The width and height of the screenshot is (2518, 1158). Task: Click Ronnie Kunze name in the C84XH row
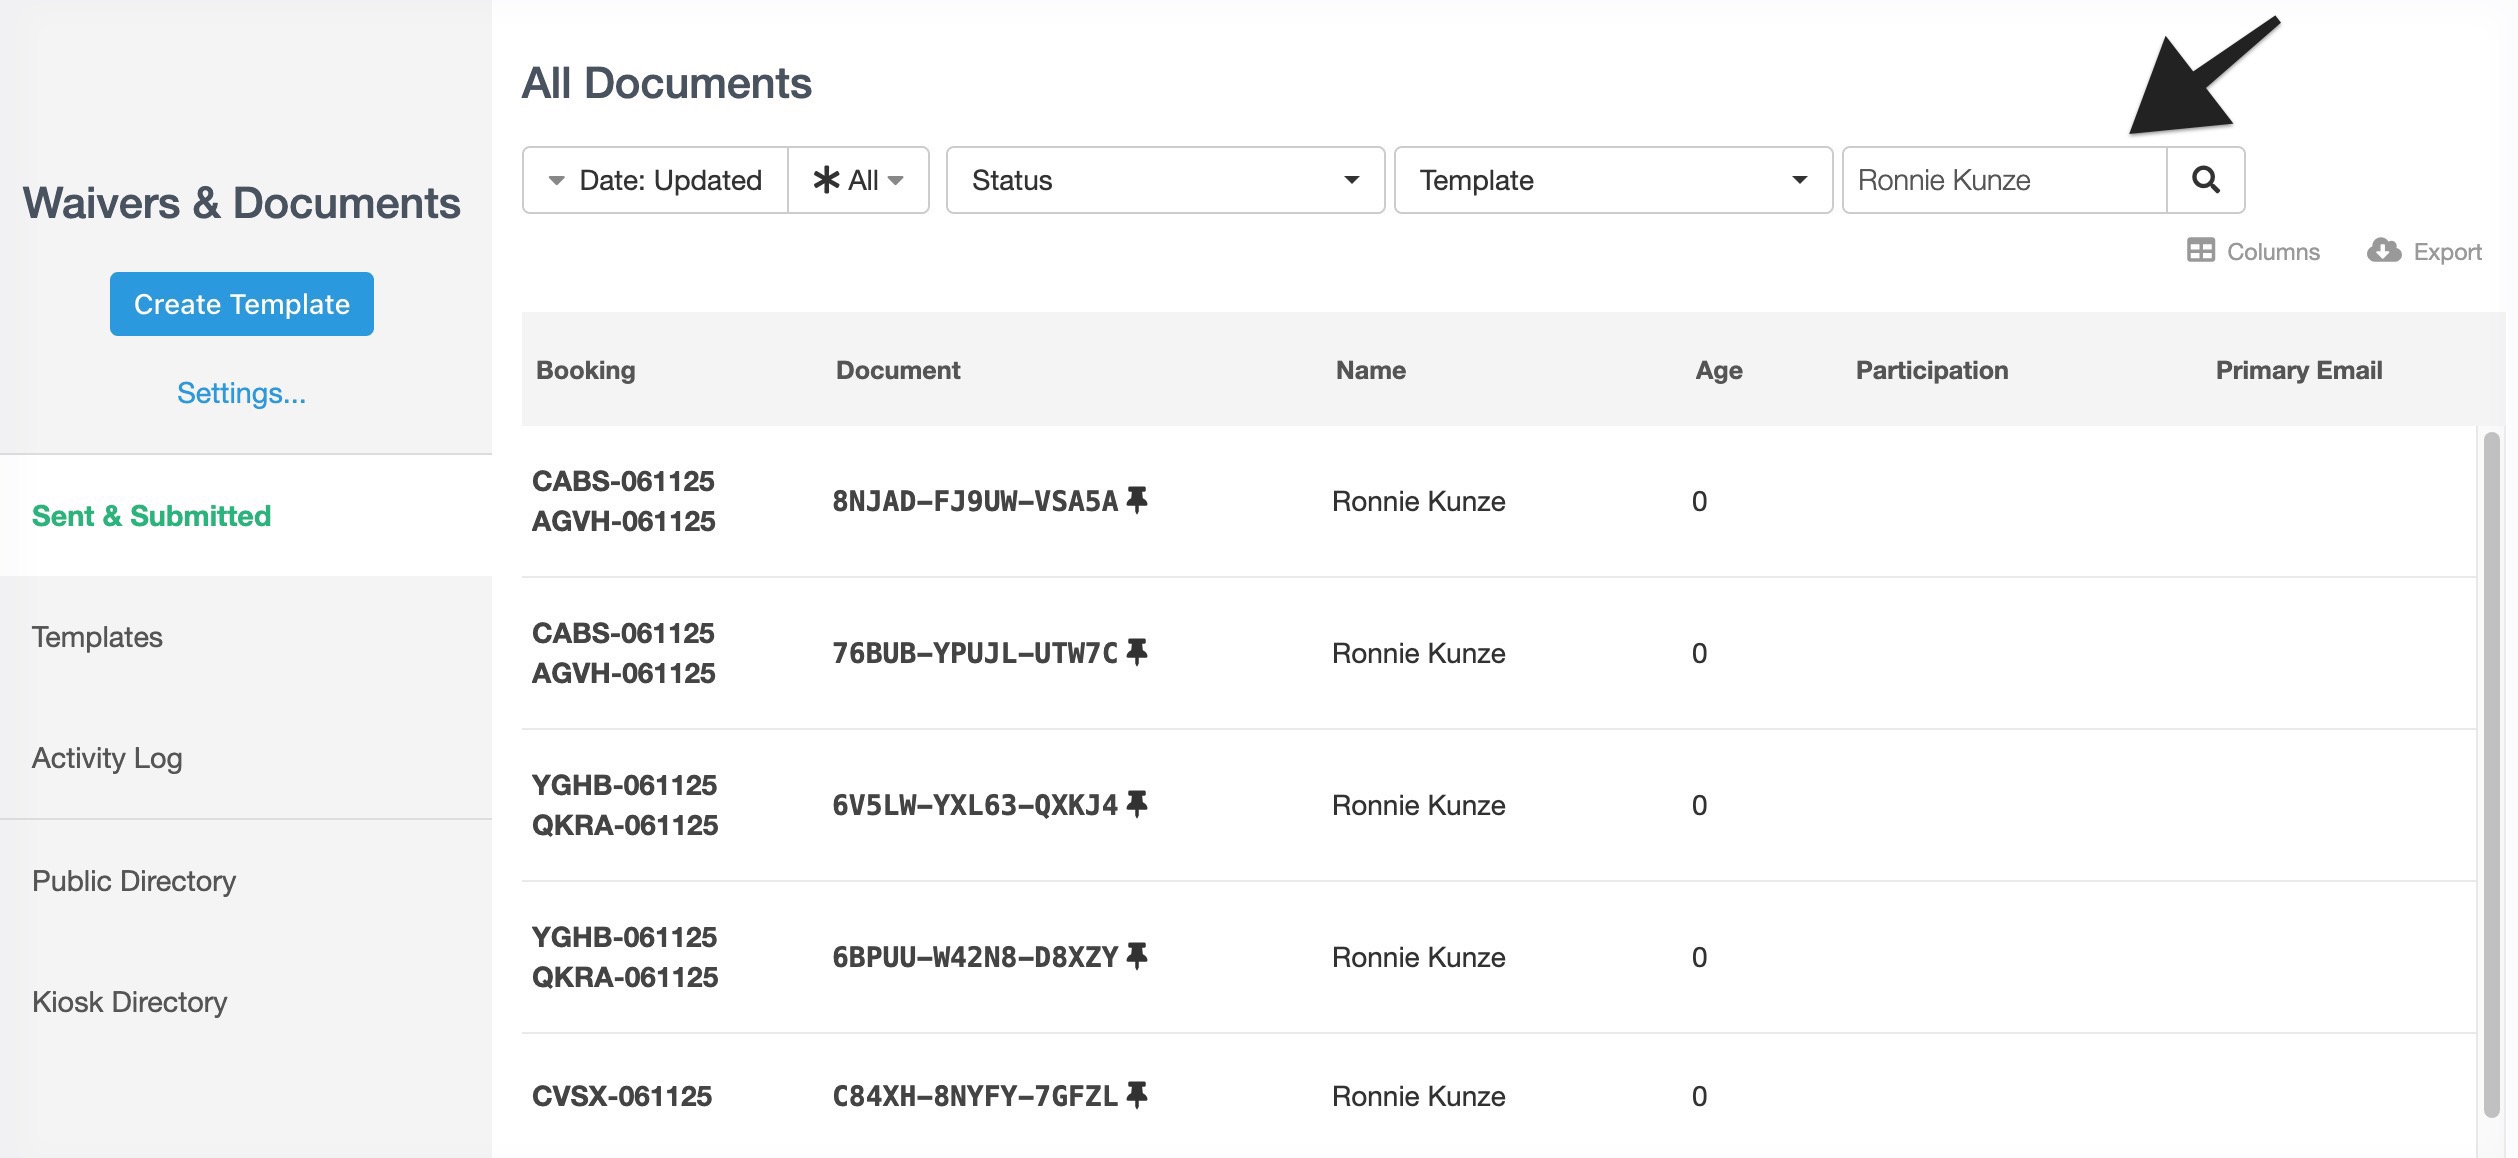(x=1419, y=1096)
